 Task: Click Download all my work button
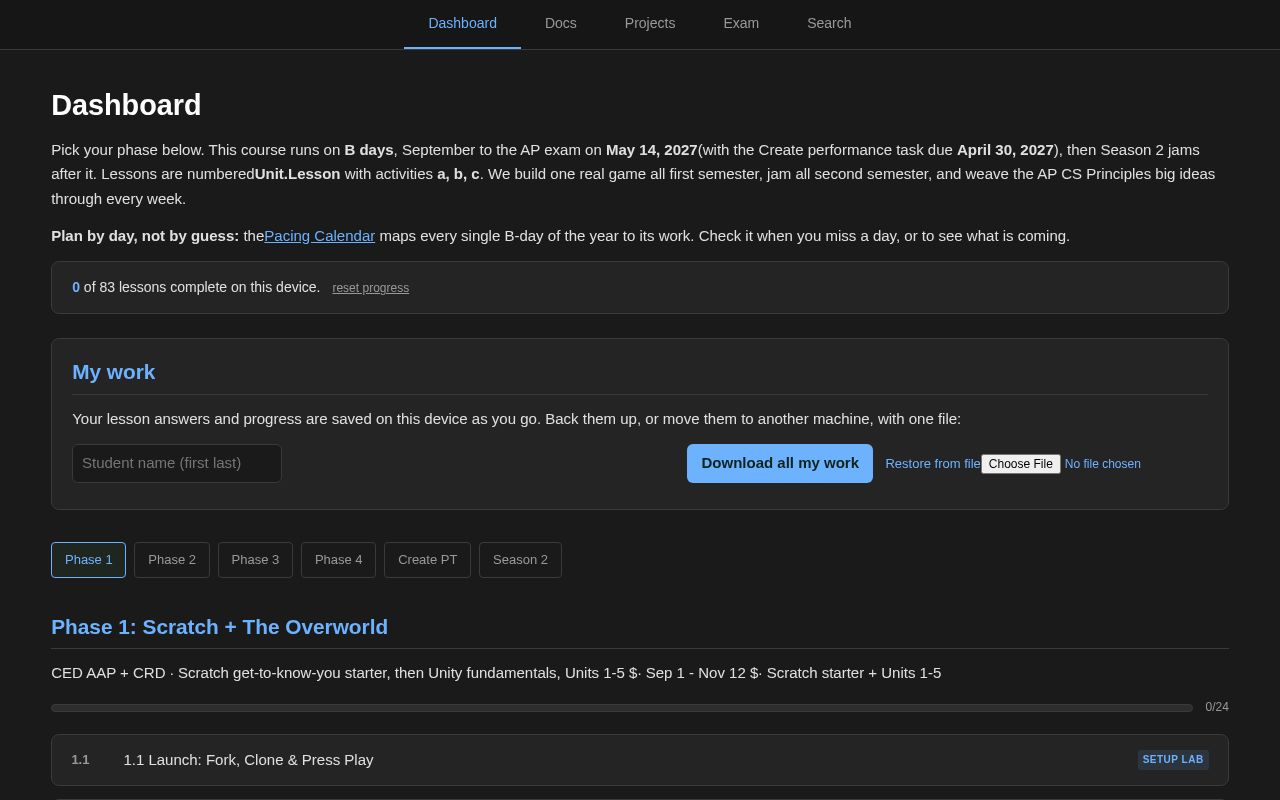pos(780,463)
